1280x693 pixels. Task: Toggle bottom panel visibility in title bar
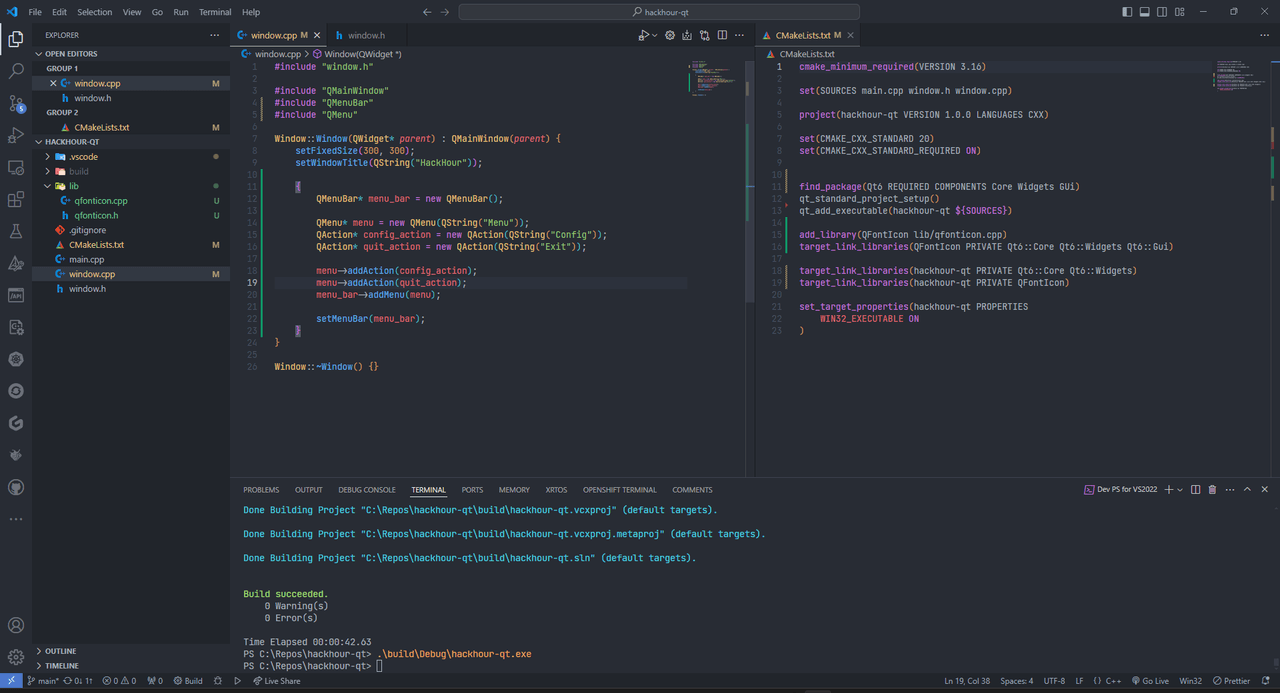[1144, 12]
